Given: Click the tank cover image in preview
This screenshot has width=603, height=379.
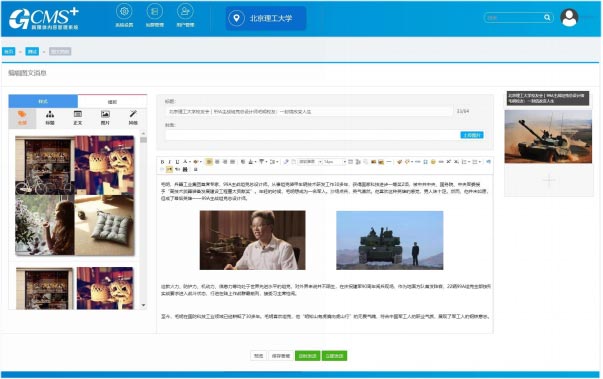Looking at the screenshot, I should [548, 136].
